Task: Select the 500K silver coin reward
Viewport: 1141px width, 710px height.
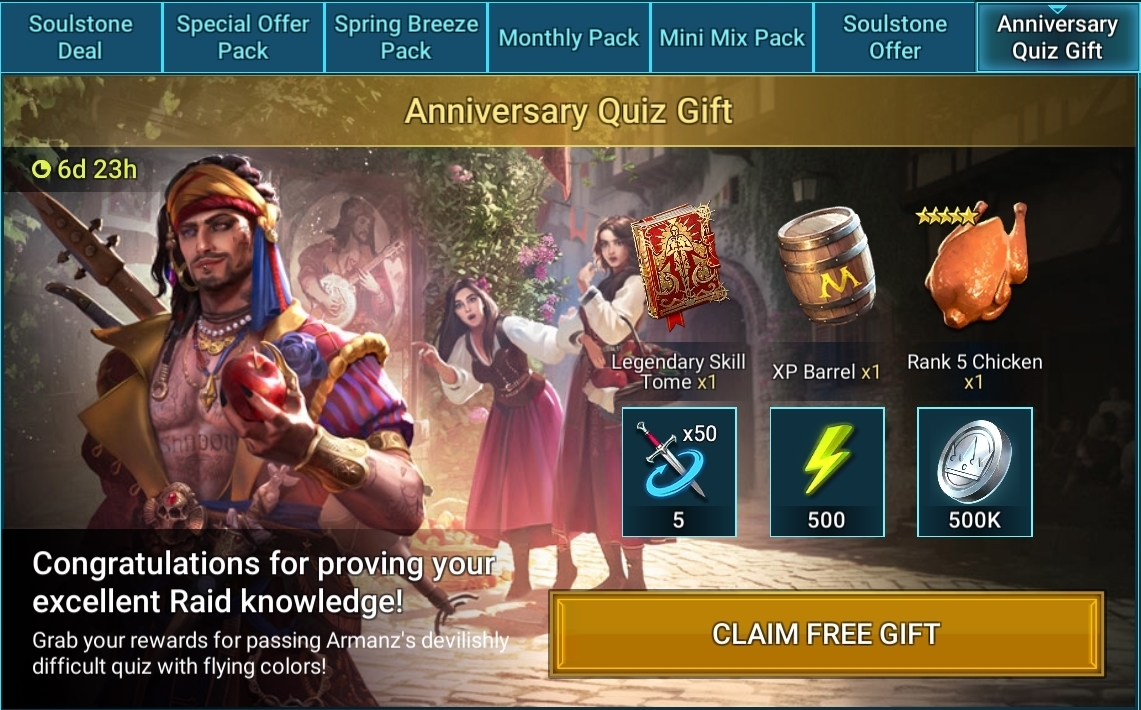Action: (974, 472)
